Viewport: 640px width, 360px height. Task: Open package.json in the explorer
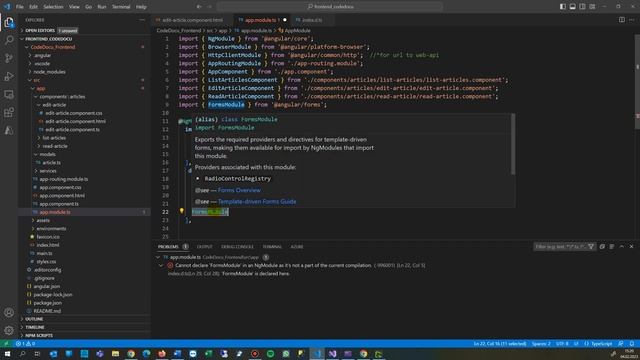[x=47, y=302]
